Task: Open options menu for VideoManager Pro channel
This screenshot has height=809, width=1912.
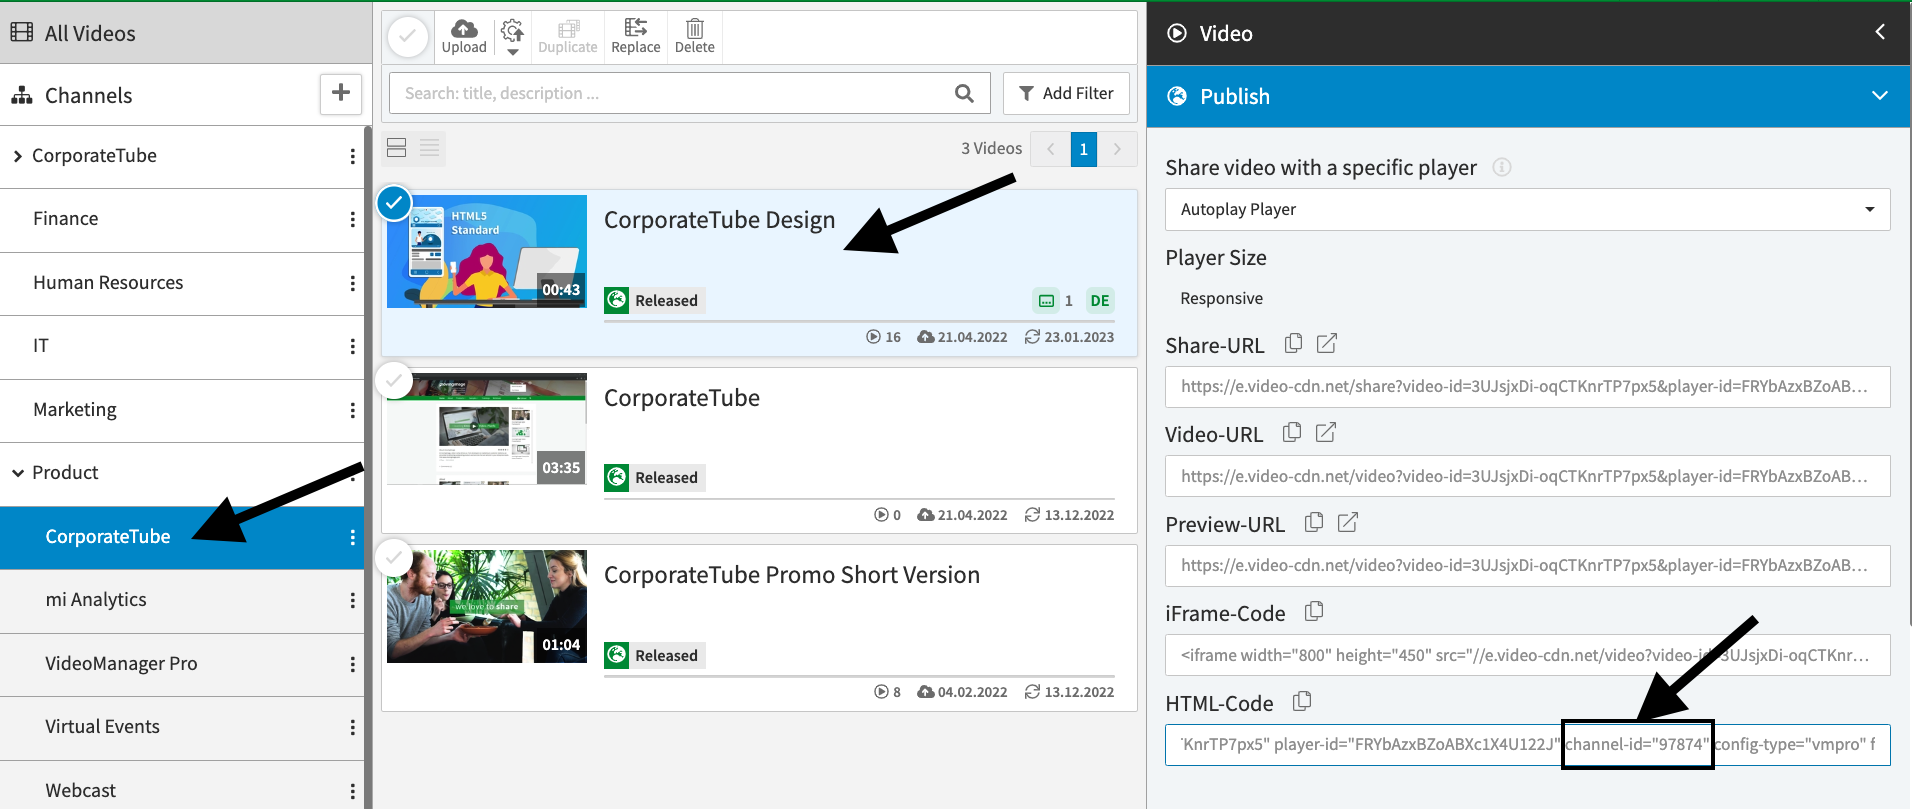Action: coord(352,664)
